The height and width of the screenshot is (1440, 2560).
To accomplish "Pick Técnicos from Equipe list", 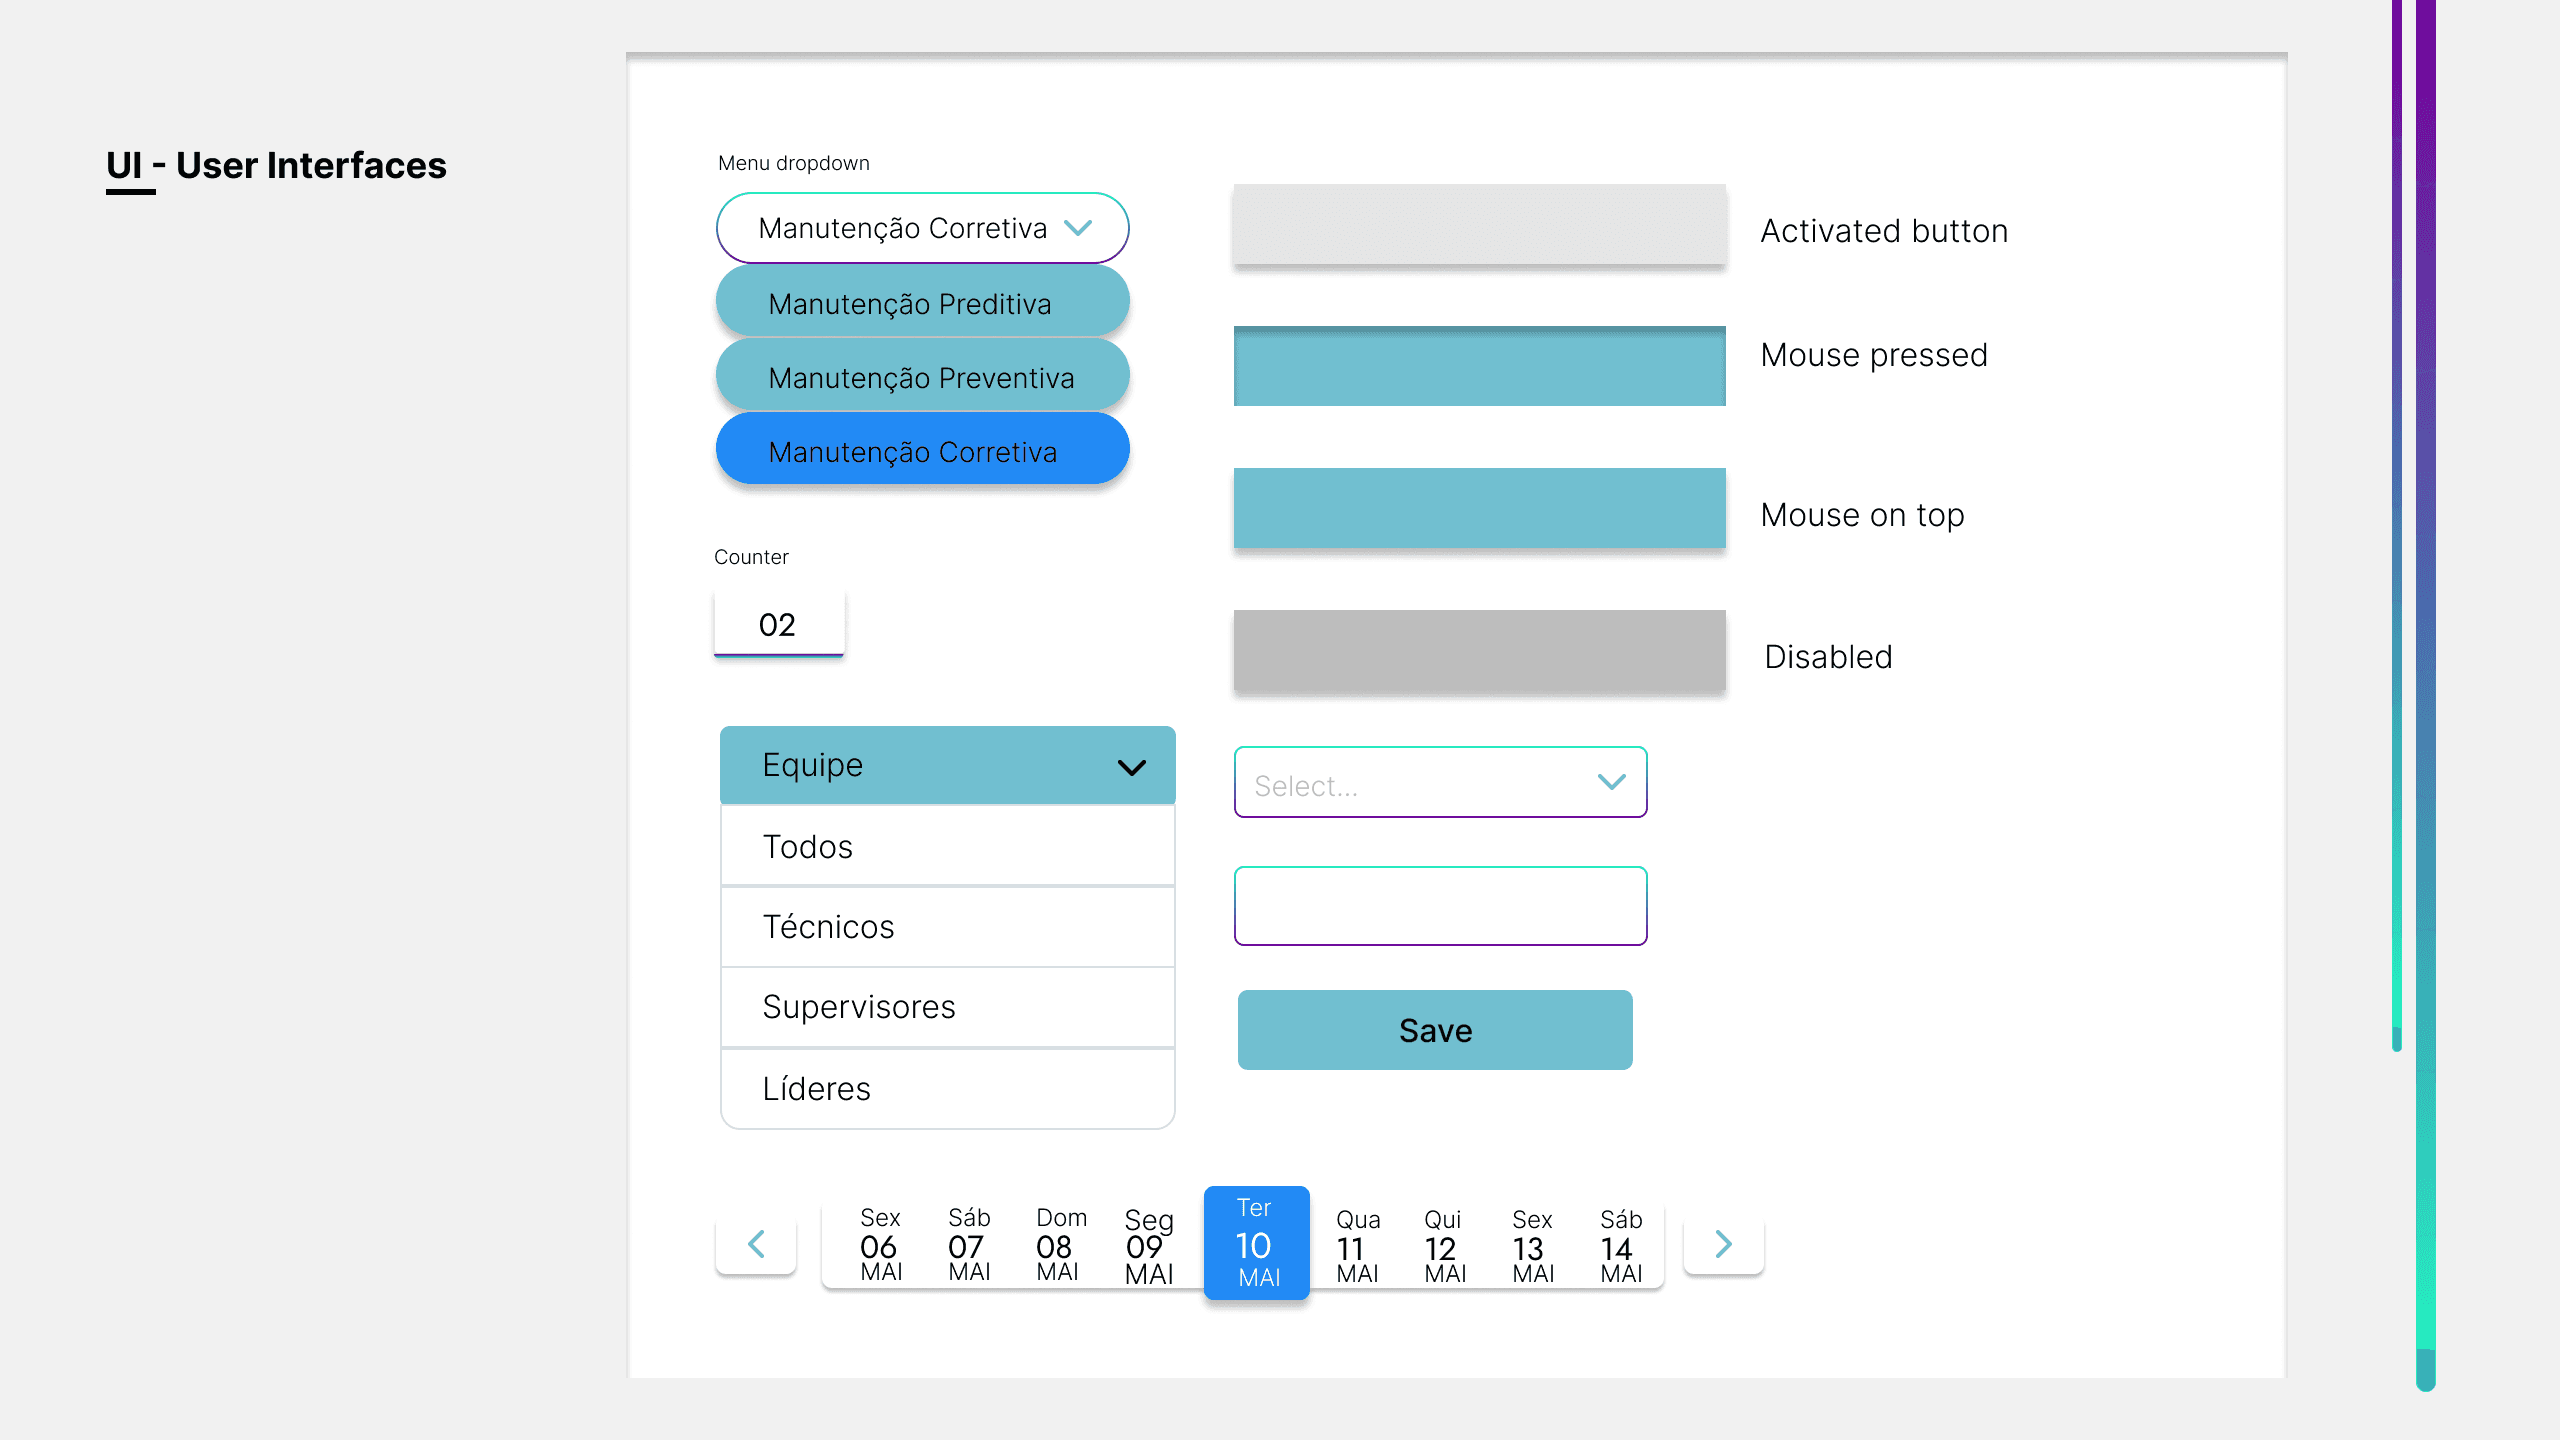I will [x=946, y=926].
